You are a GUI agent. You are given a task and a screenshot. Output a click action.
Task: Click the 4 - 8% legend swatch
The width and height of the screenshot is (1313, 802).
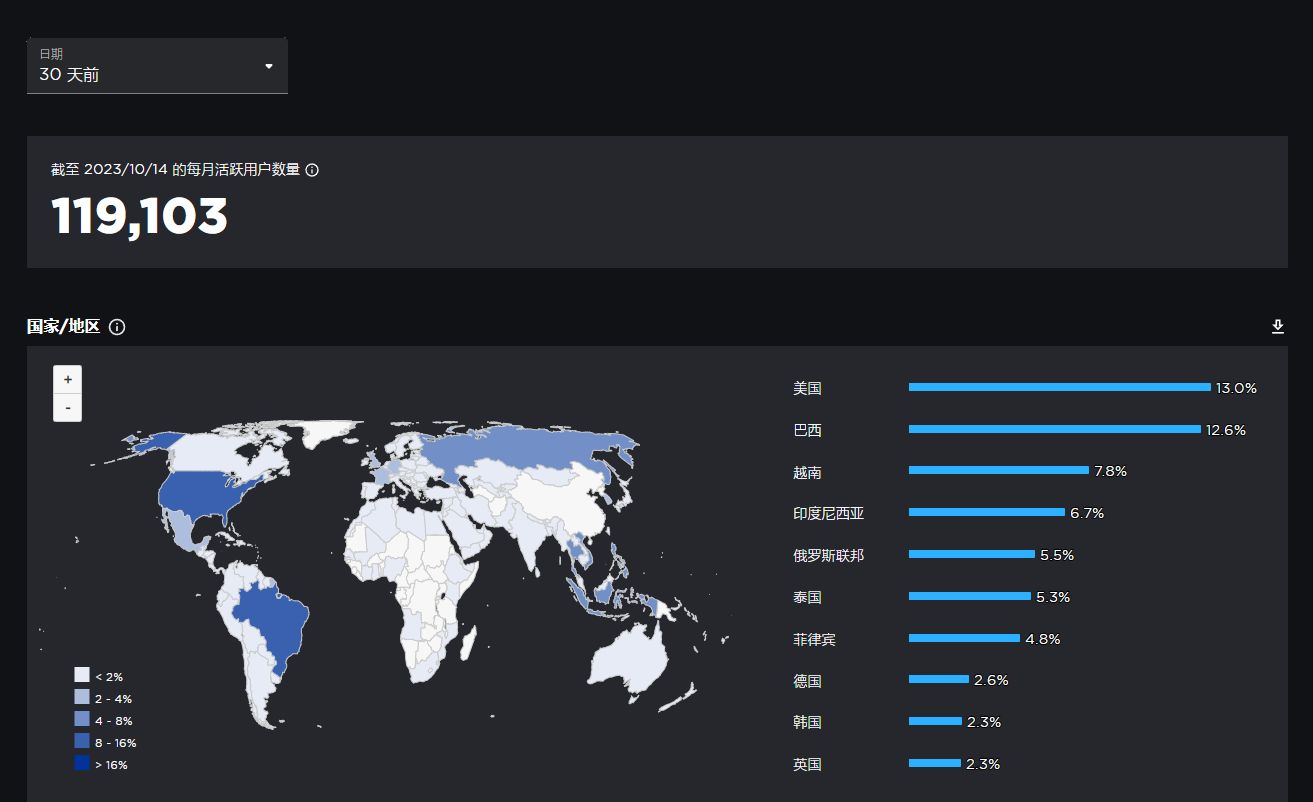point(82,720)
